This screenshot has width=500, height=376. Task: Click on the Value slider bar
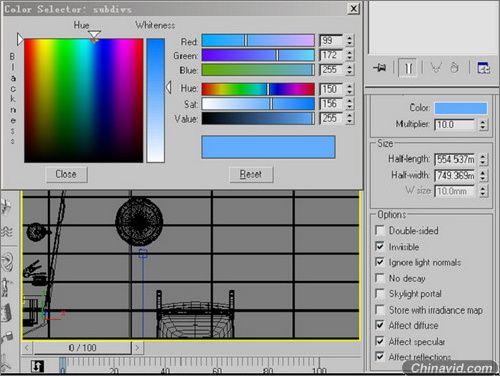pyautogui.click(x=258, y=118)
